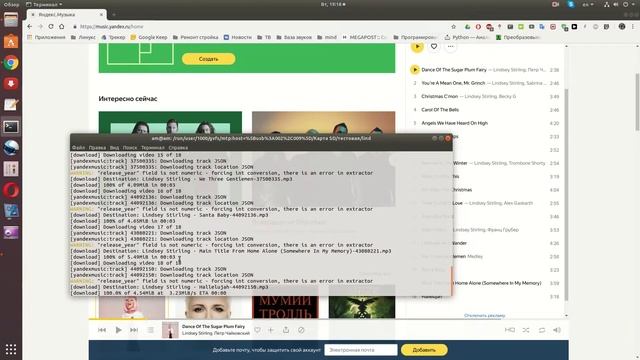
Task: Play the album with yellow play button
Action: pos(417,47)
